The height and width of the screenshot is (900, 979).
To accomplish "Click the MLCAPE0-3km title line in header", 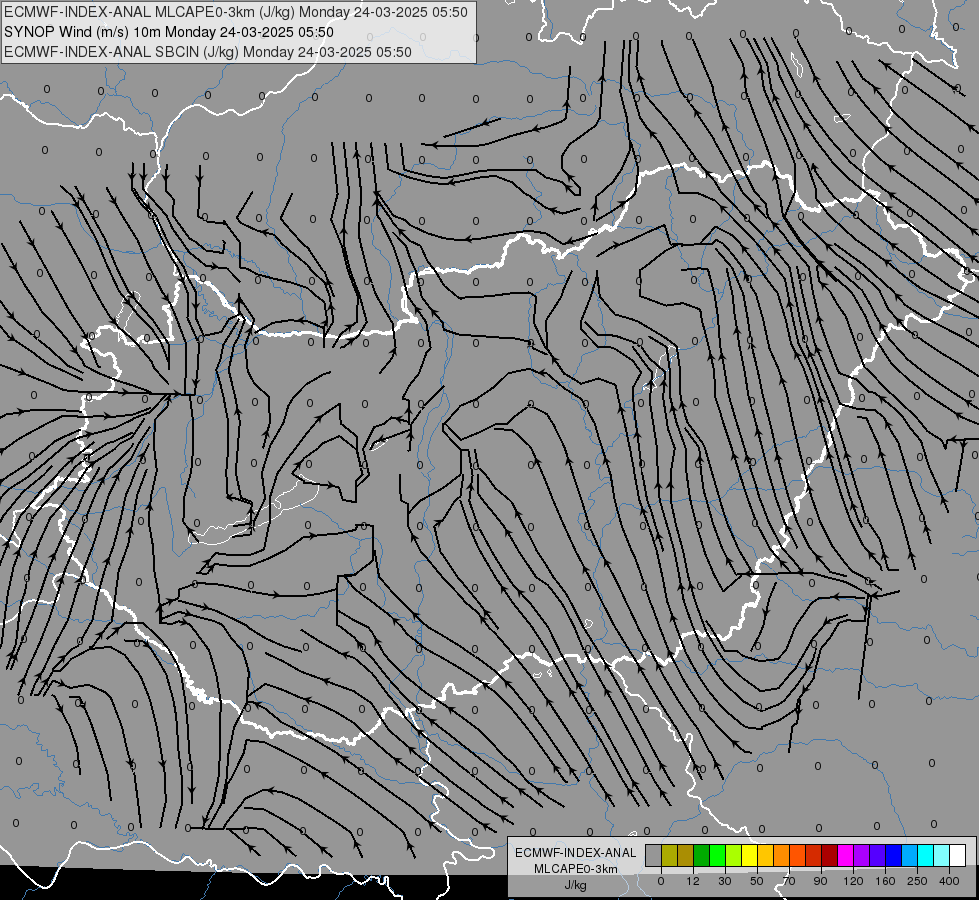I will tap(235, 12).
